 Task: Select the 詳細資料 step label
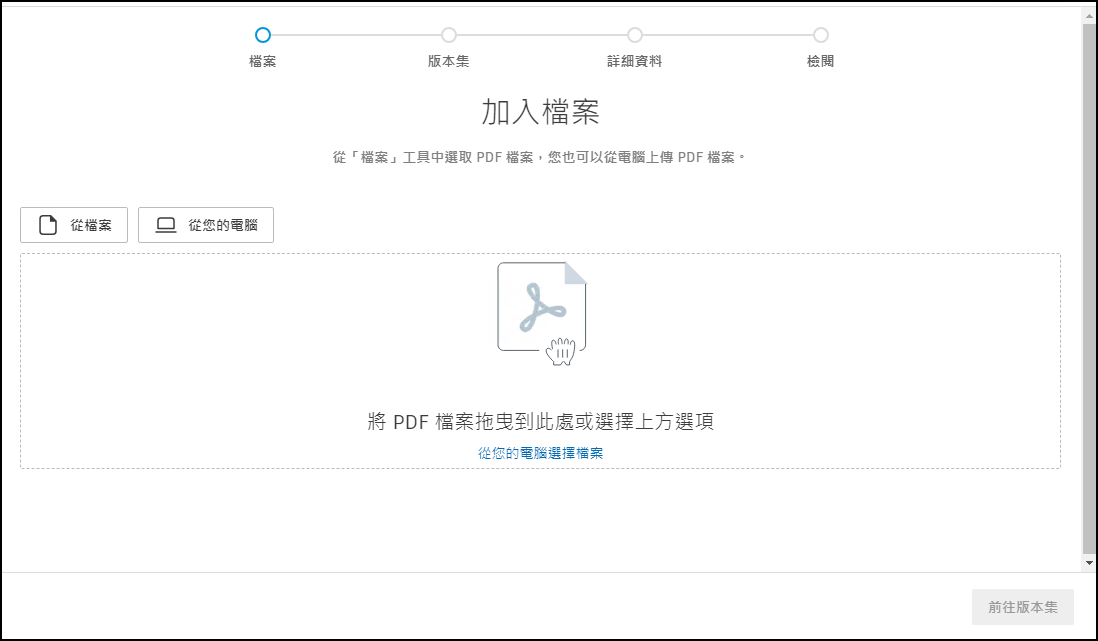635,60
